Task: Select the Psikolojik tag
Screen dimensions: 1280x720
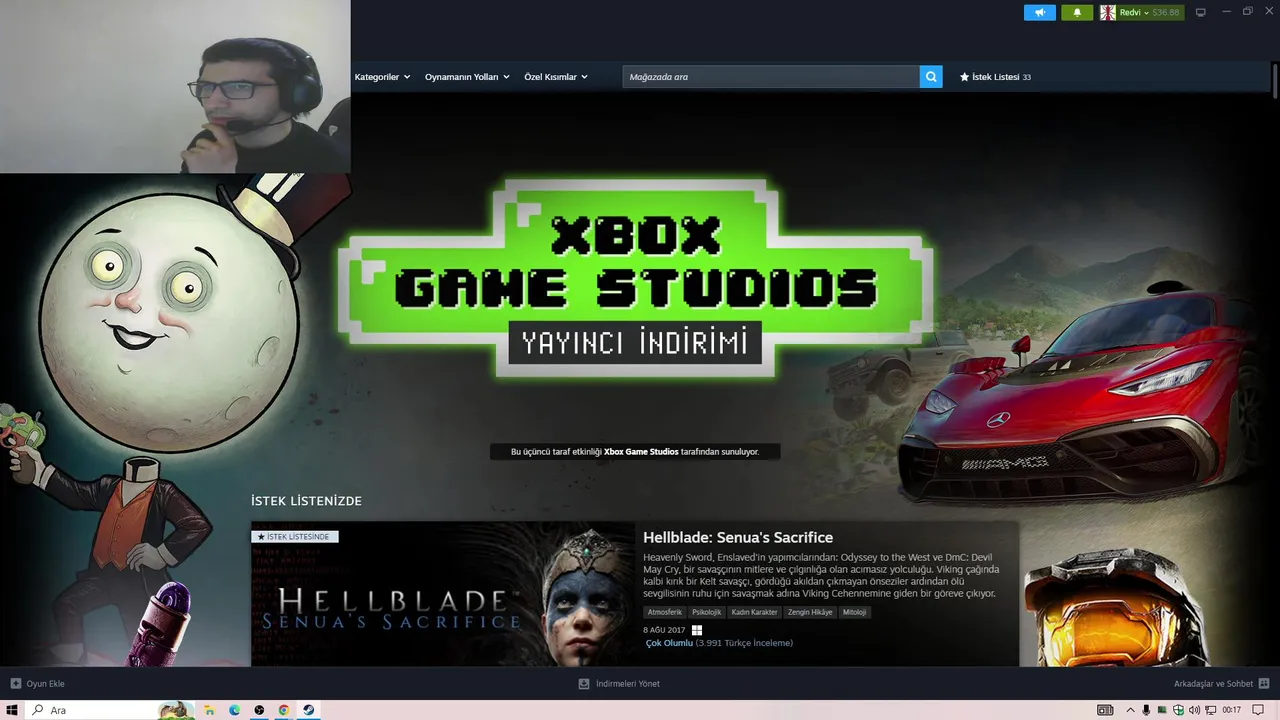Action: [x=706, y=612]
